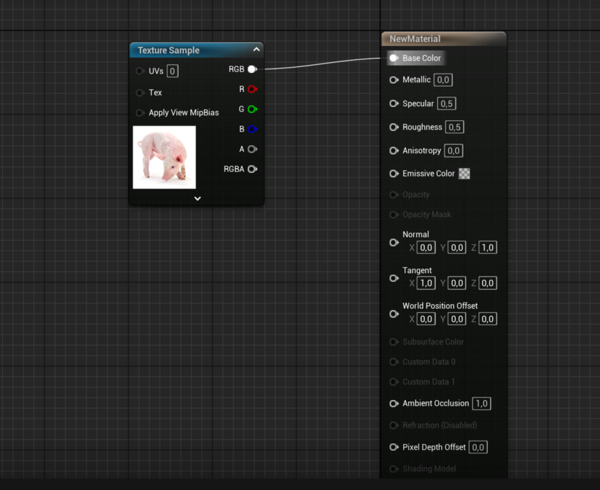Click the Ambient Occlusion input pin

coord(394,404)
